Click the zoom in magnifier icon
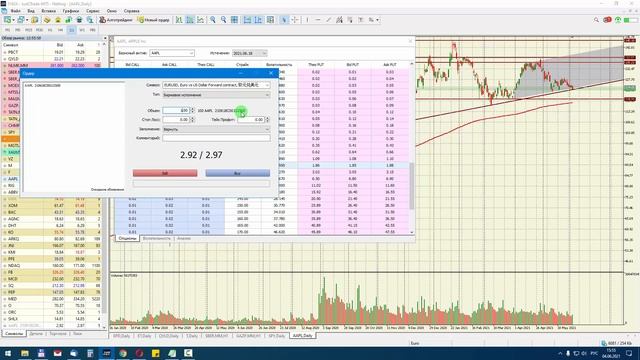640x360 pixels. click(213, 20)
